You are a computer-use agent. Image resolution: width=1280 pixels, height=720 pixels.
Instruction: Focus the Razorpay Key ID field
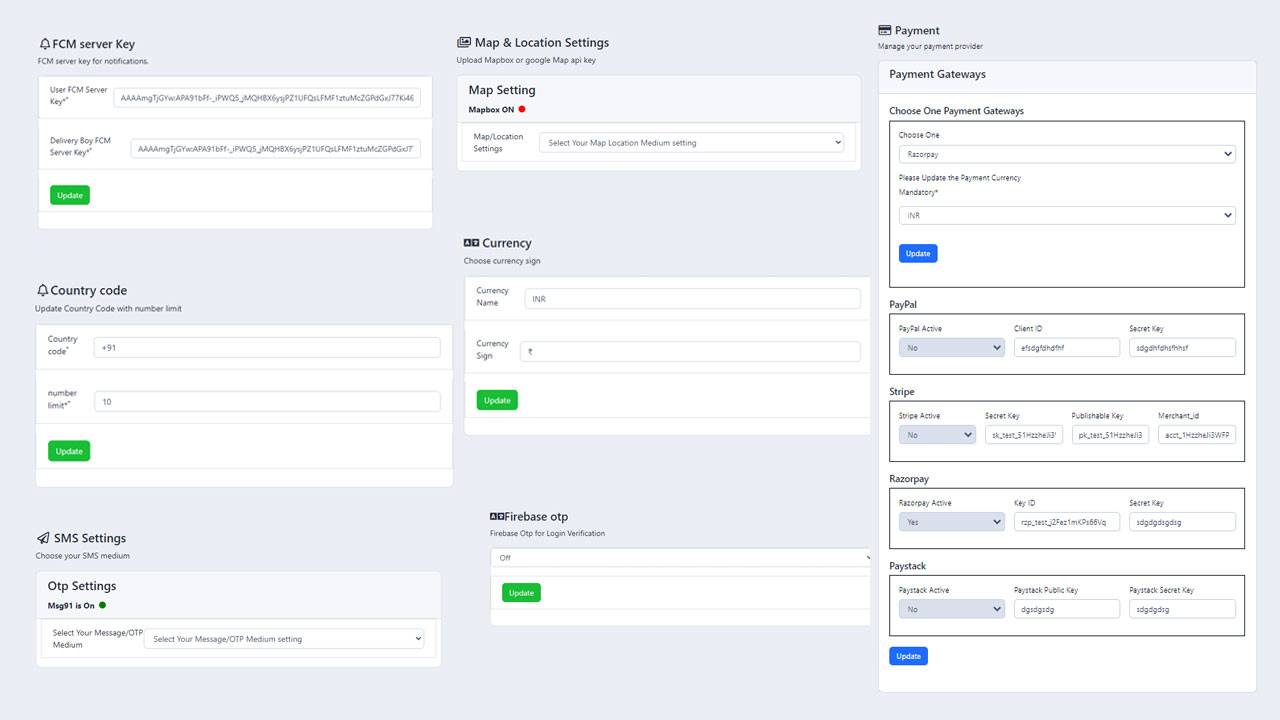1066,522
